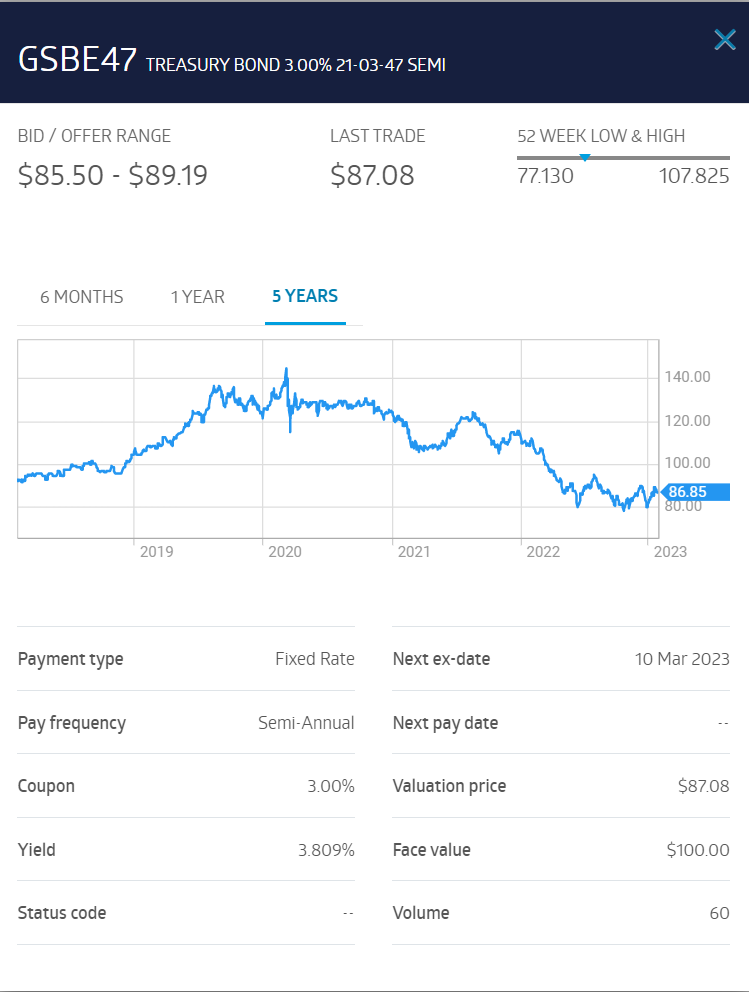Switch chart to 1 YEAR view
Screen dimensions: 749x992
[197, 297]
